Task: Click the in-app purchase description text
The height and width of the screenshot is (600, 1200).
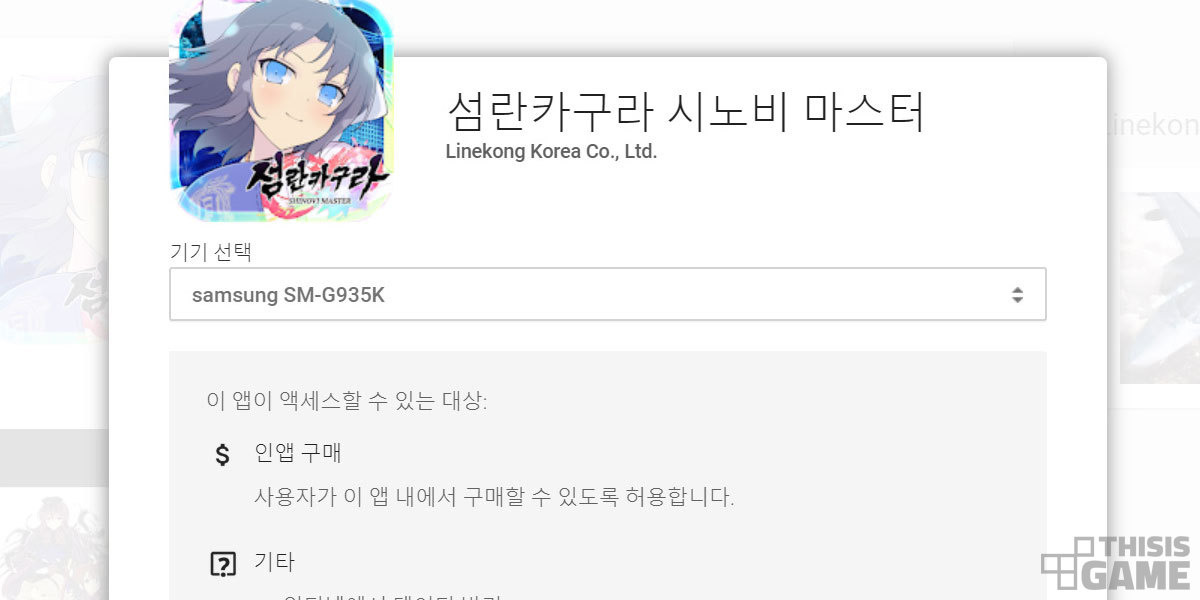Action: click(x=494, y=497)
